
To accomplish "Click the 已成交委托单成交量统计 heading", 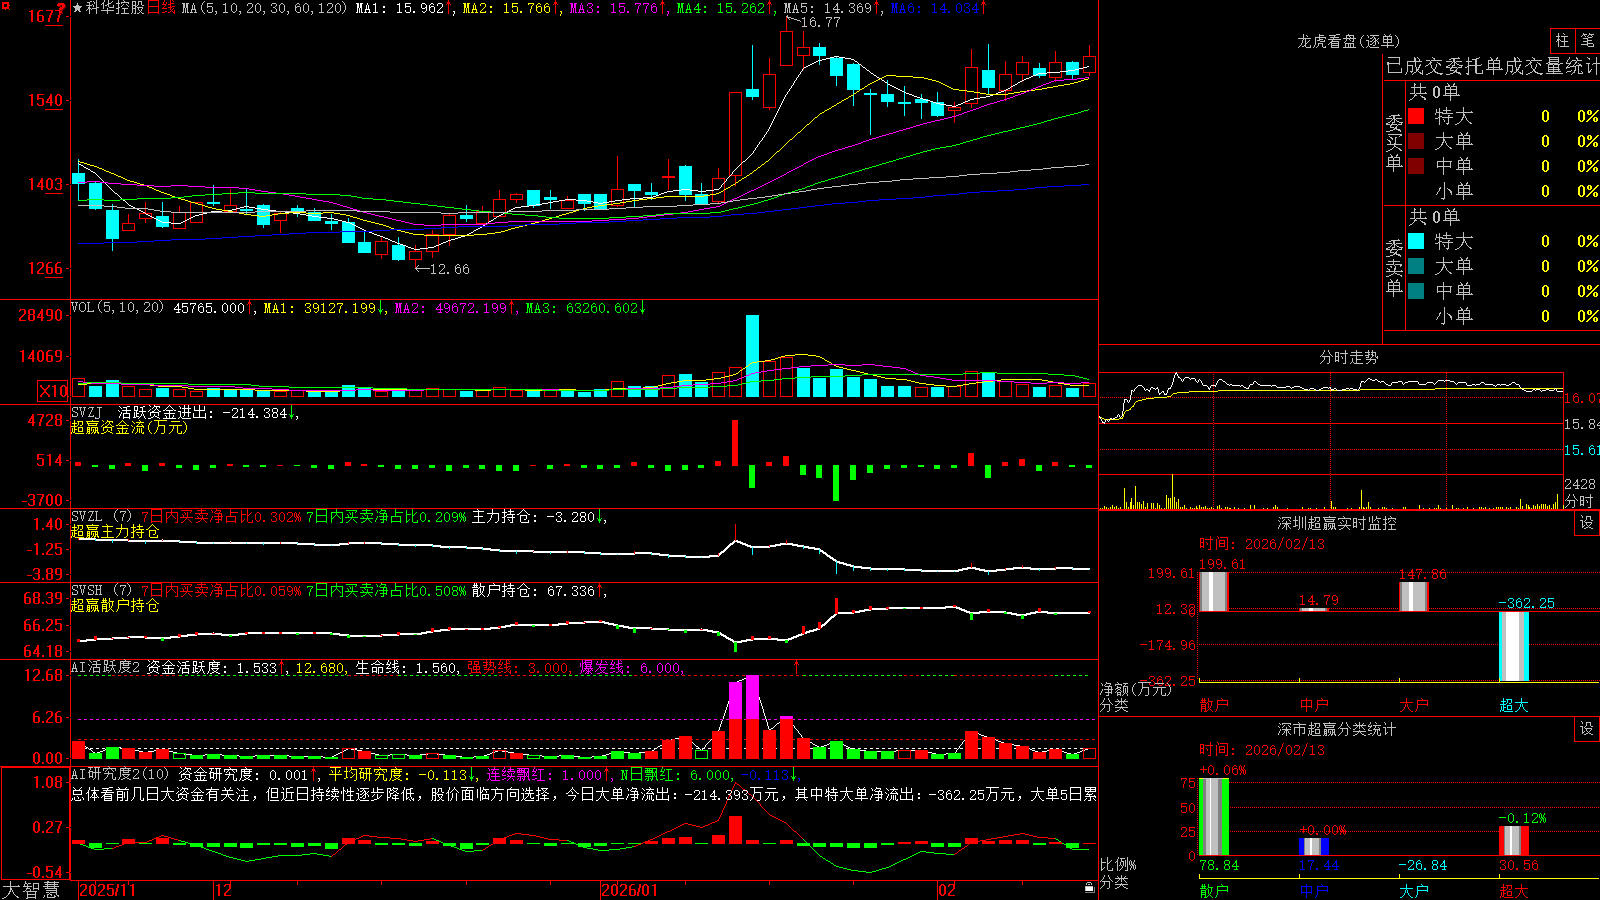I will click(x=1492, y=66).
